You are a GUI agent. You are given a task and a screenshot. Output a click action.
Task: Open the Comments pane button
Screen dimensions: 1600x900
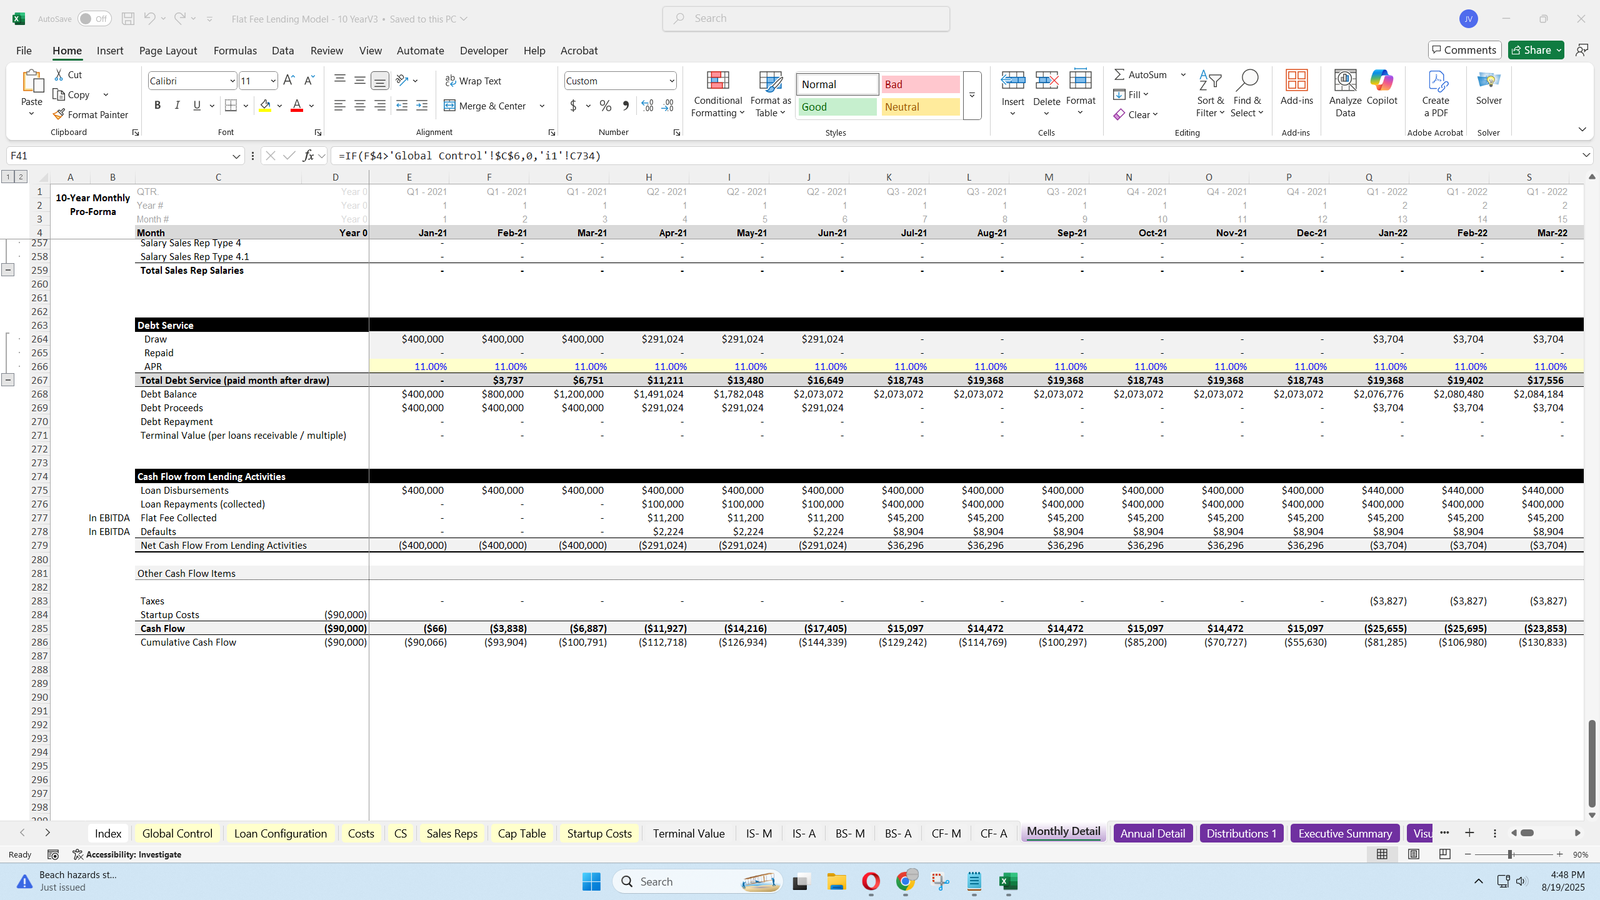(x=1463, y=50)
